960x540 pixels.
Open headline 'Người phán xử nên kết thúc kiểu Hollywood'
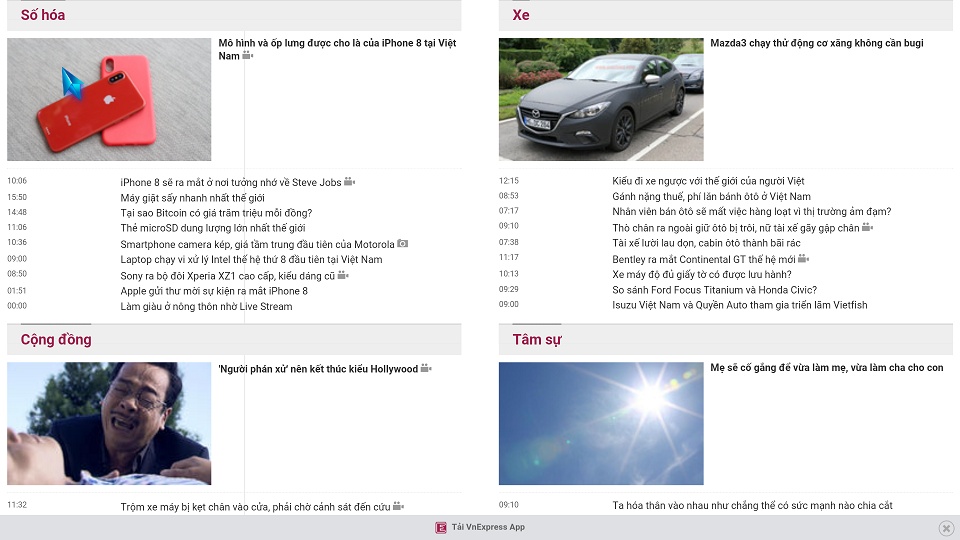[x=318, y=369]
